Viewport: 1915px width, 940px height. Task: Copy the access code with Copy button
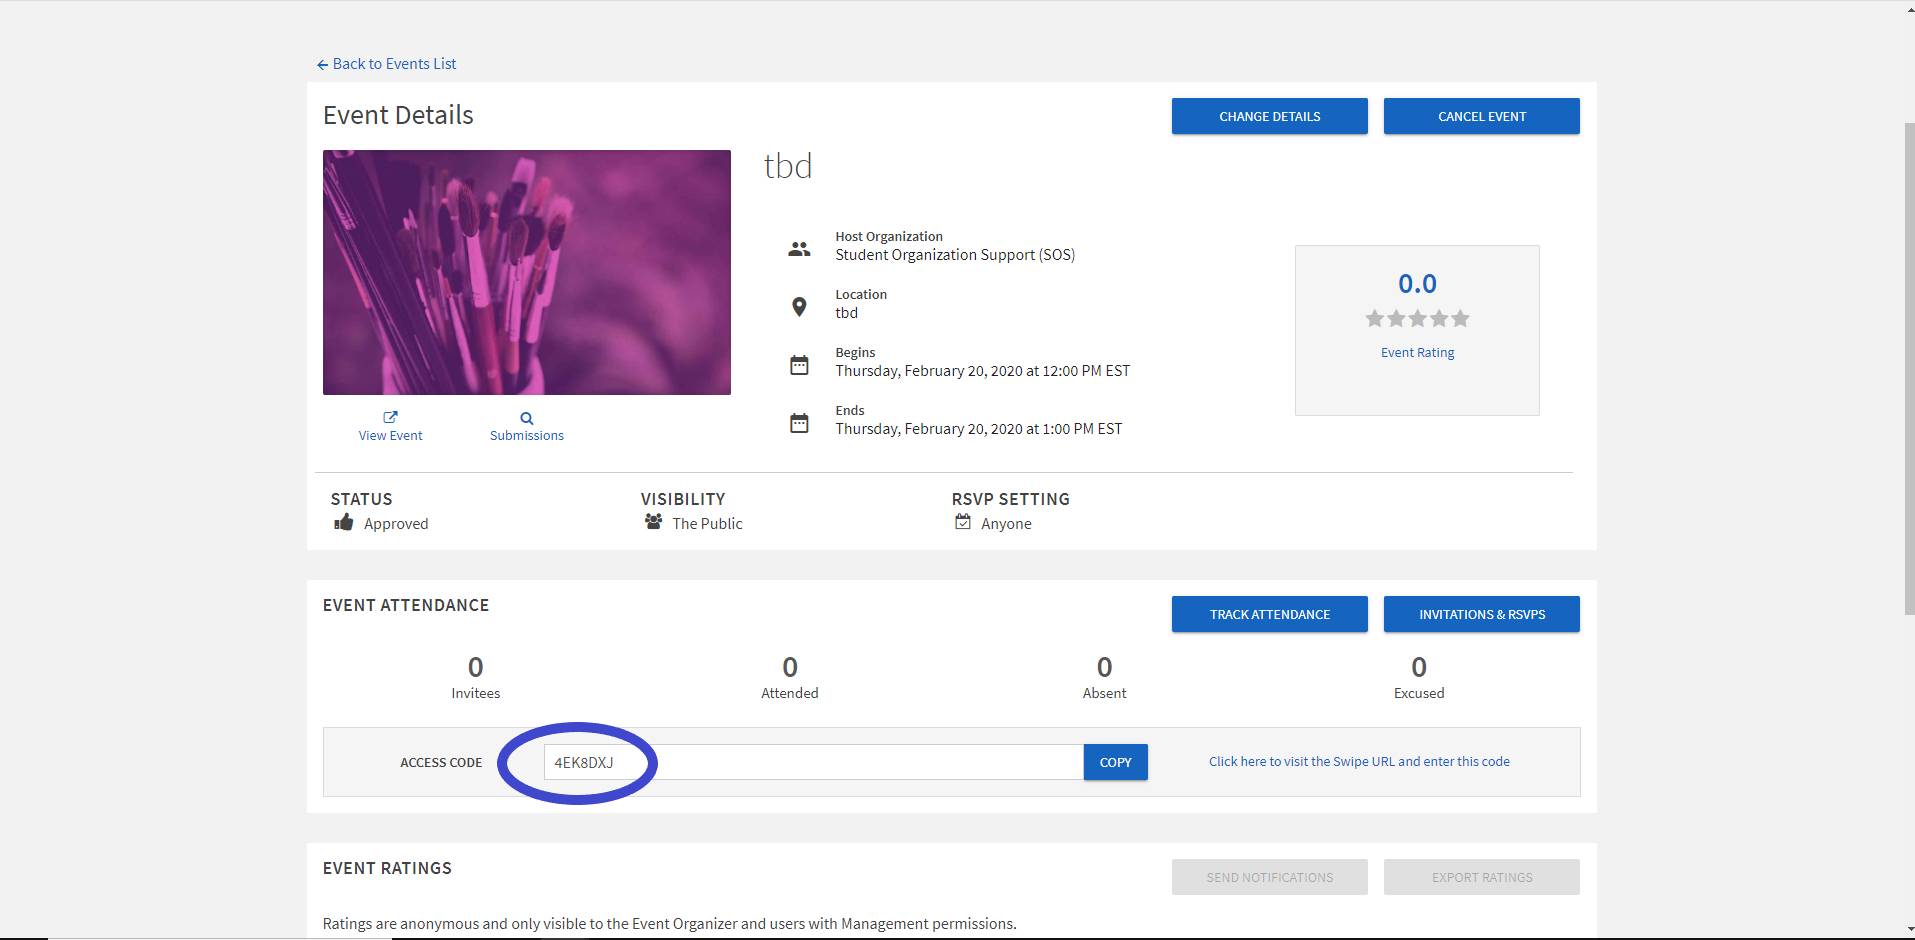pos(1115,762)
